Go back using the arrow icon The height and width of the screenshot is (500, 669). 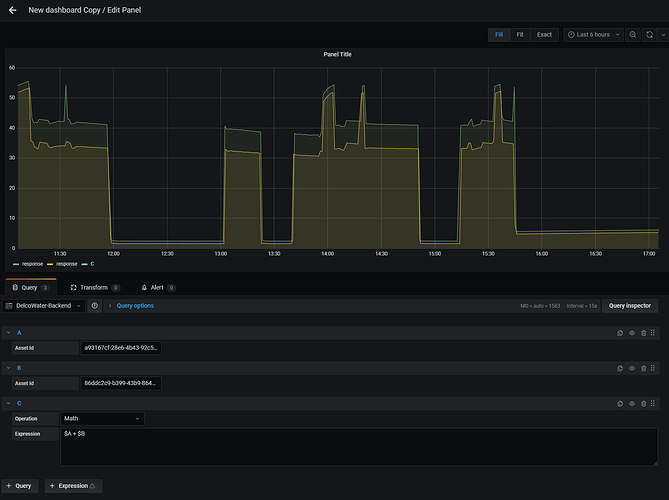point(12,10)
